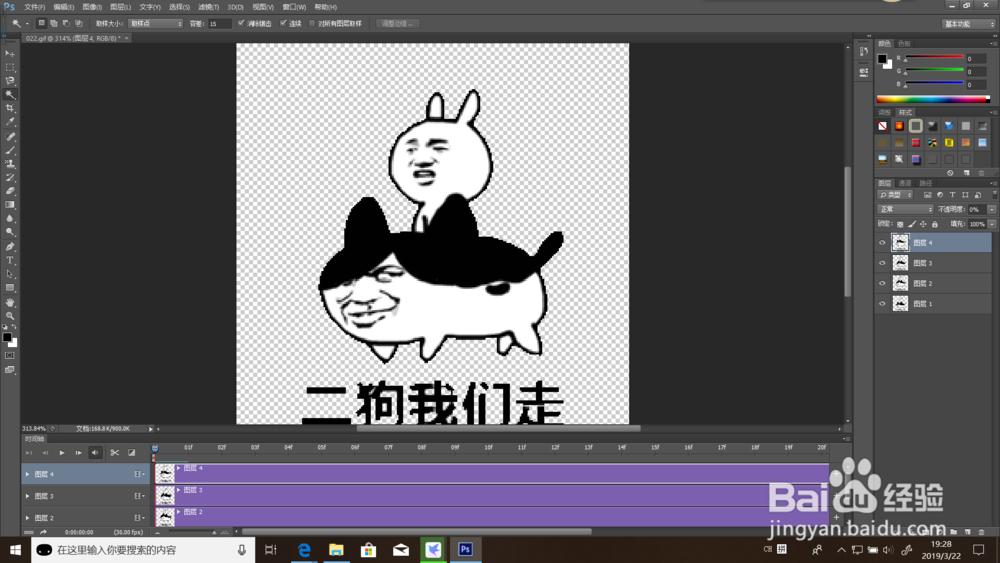Hide layer 图层 4 via eye icon
The width and height of the screenshot is (1000, 563).
(x=883, y=243)
